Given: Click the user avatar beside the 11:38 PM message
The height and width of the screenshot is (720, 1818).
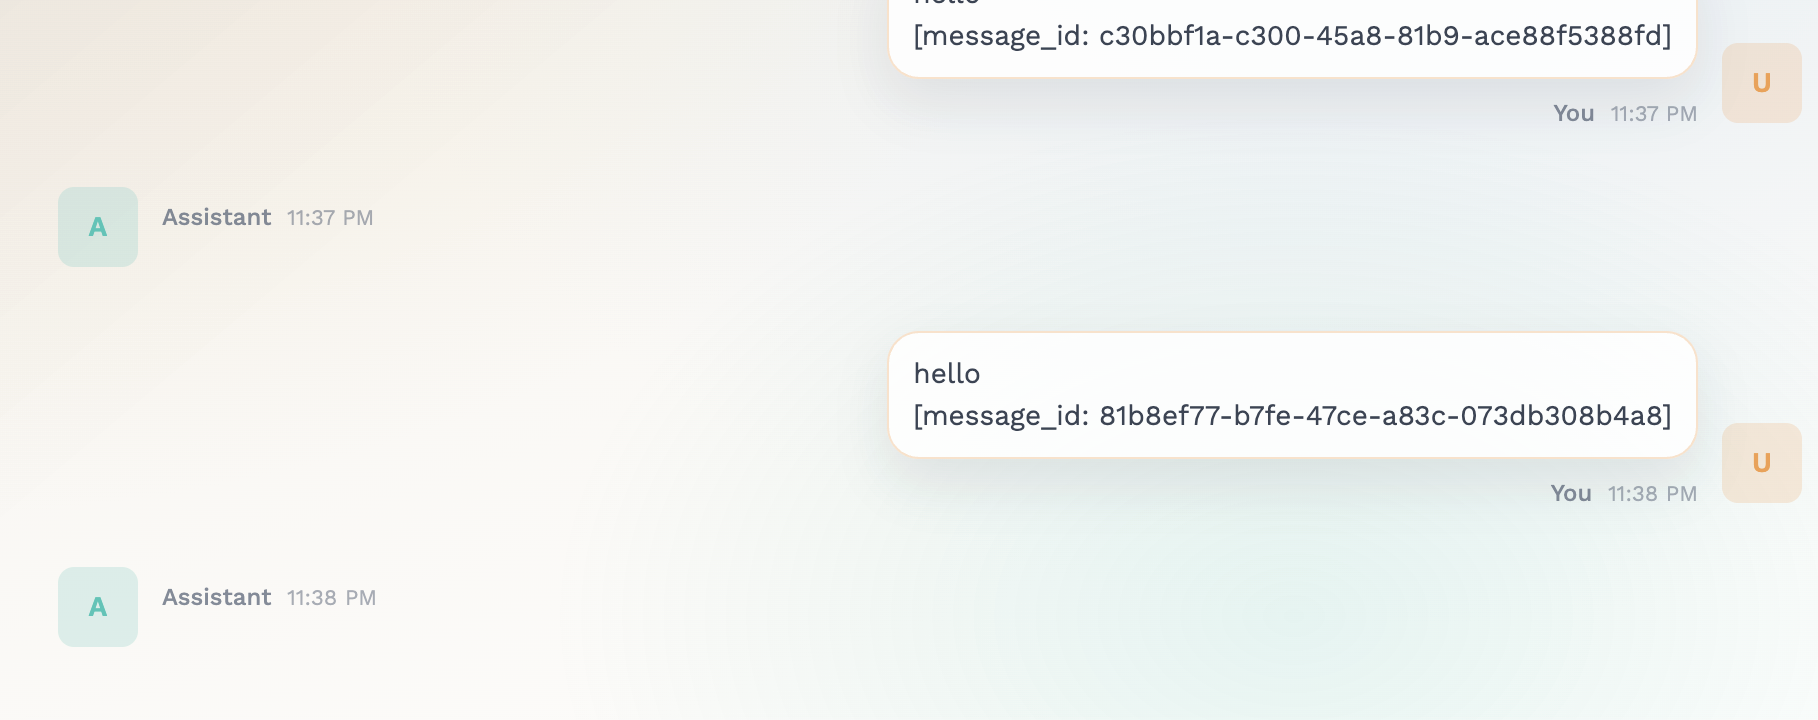Looking at the screenshot, I should point(1761,463).
